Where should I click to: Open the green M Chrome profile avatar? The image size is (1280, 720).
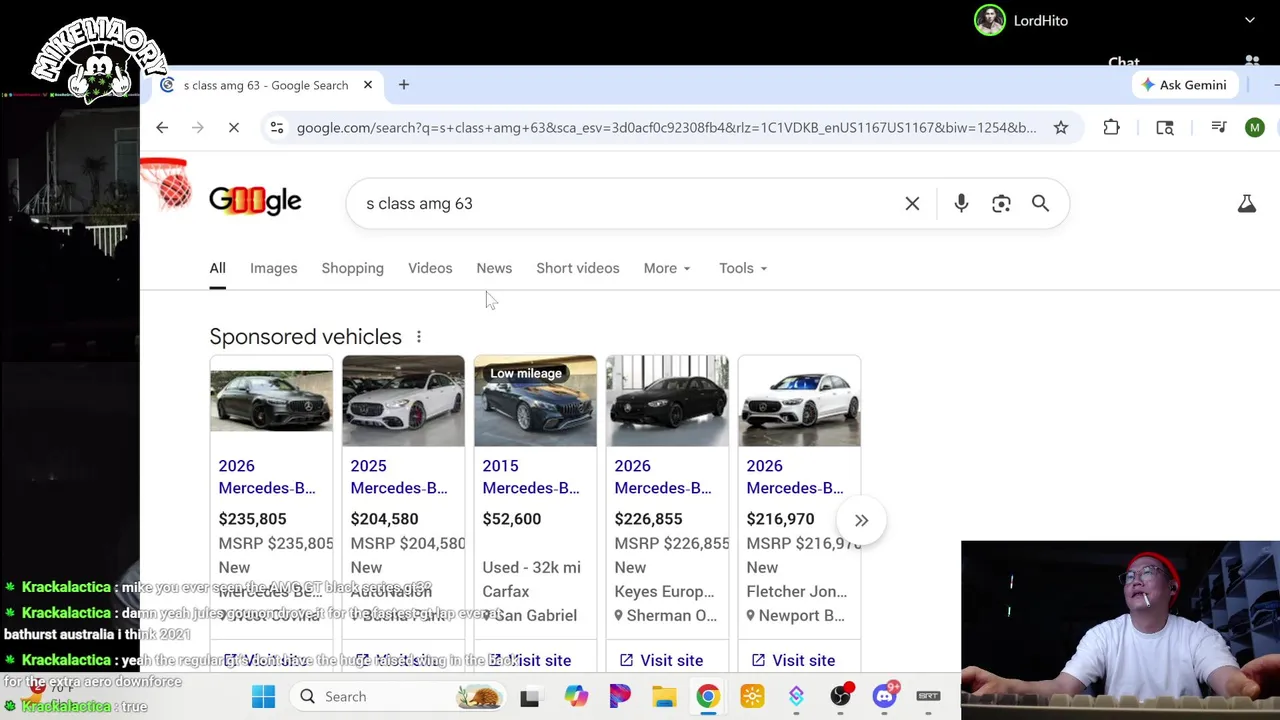click(1255, 128)
